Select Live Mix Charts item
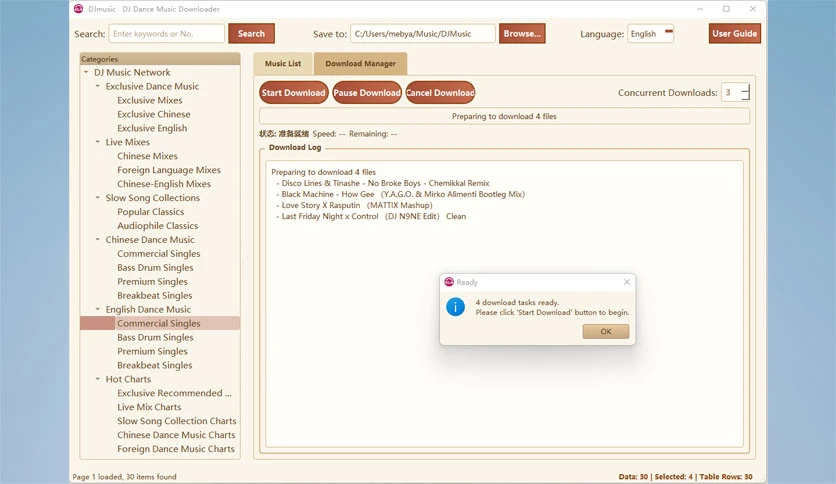The image size is (836, 484). coord(149,407)
